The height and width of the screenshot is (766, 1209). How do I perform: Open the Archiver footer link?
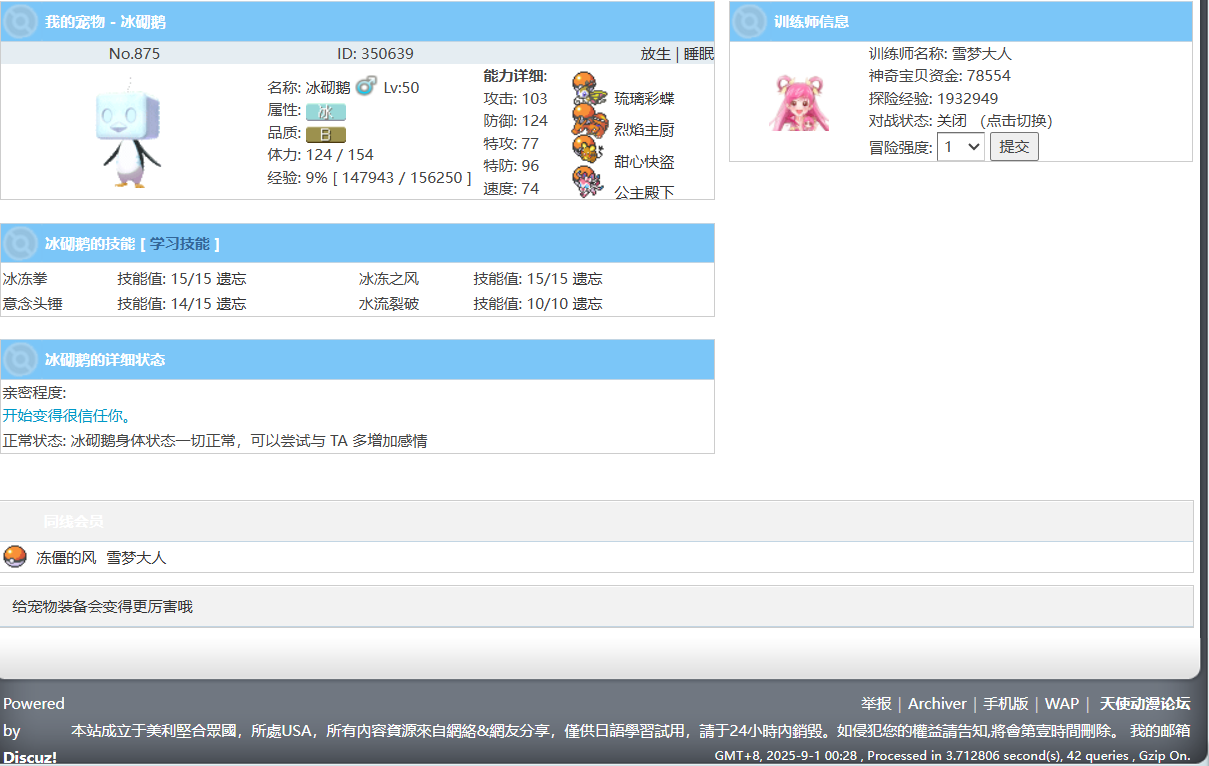(937, 704)
